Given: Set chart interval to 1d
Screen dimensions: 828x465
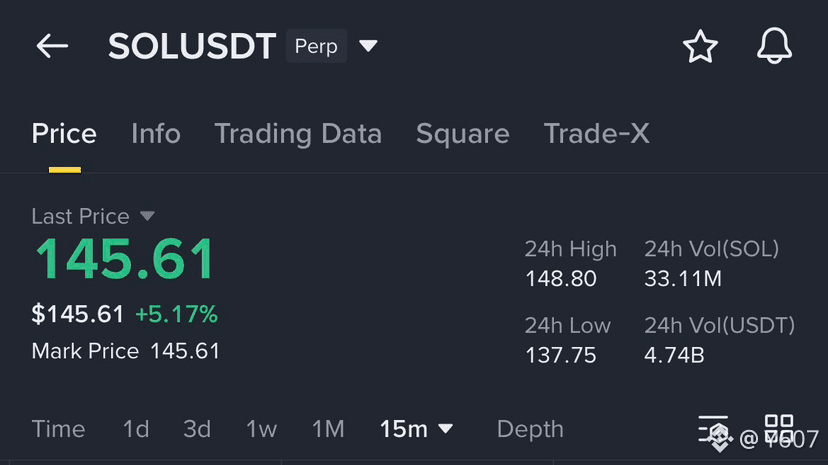Looking at the screenshot, I should [x=136, y=429].
